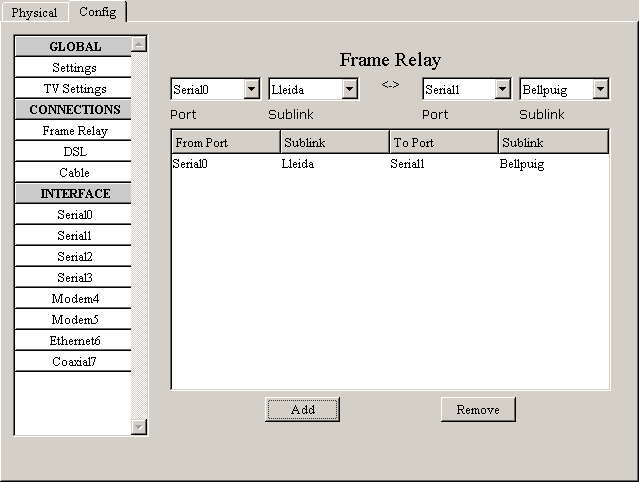Open Coaxial7 interface settings

(x=74, y=362)
